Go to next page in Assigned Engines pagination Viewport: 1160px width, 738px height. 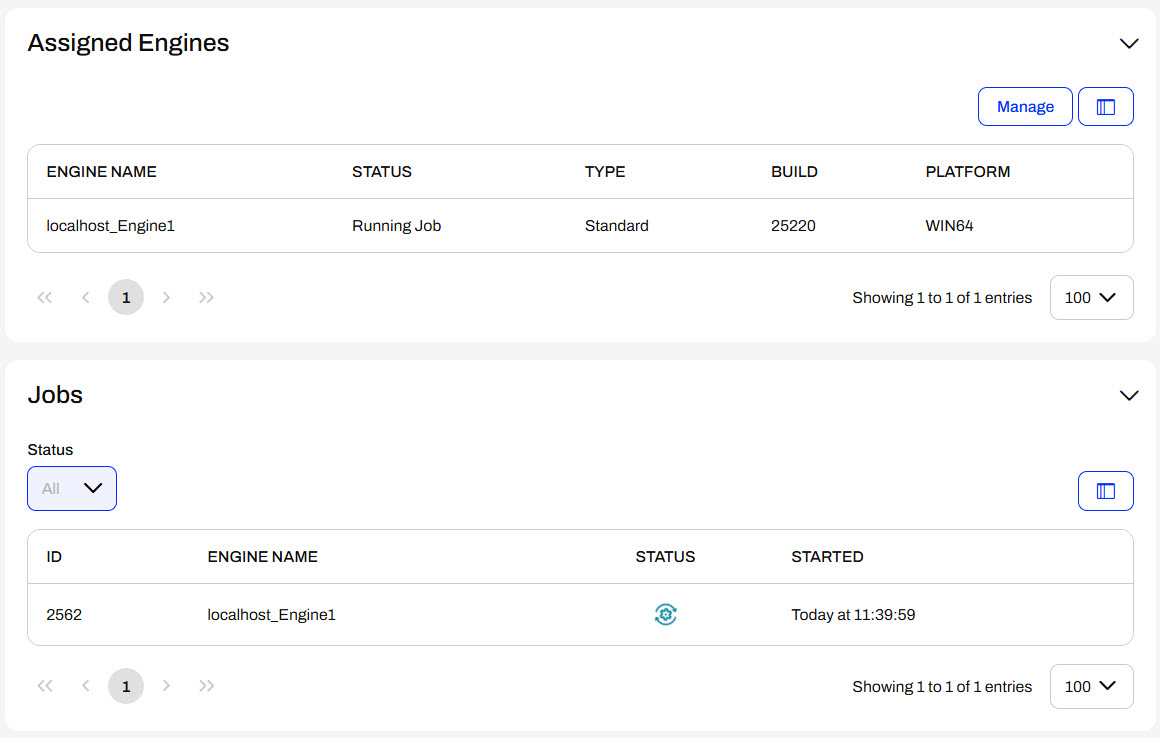point(167,298)
